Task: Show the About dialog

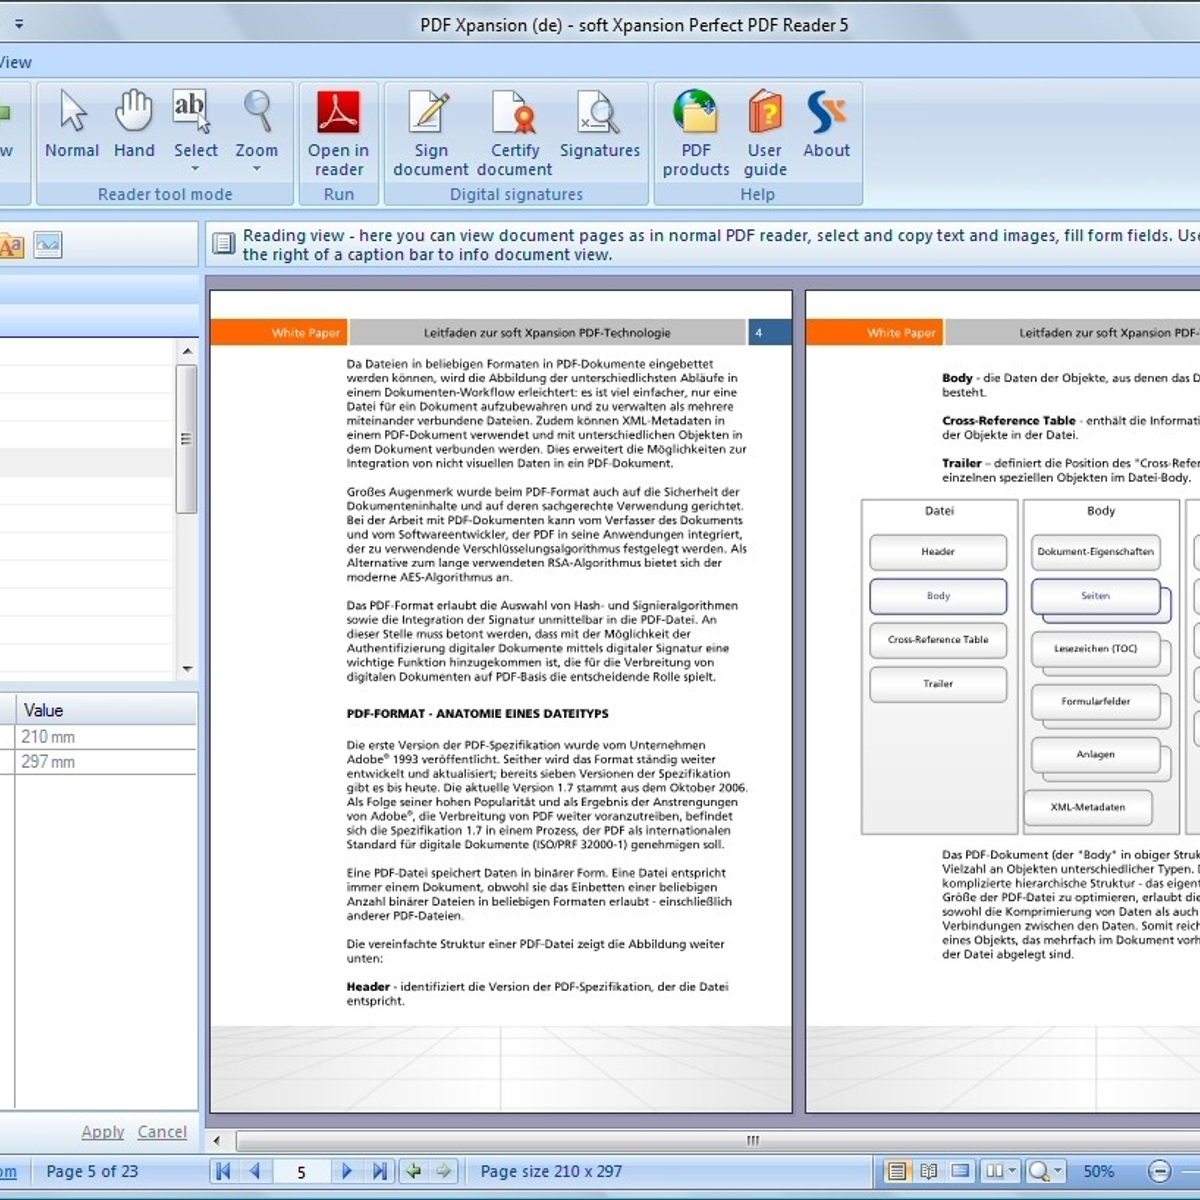Action: pos(826,125)
